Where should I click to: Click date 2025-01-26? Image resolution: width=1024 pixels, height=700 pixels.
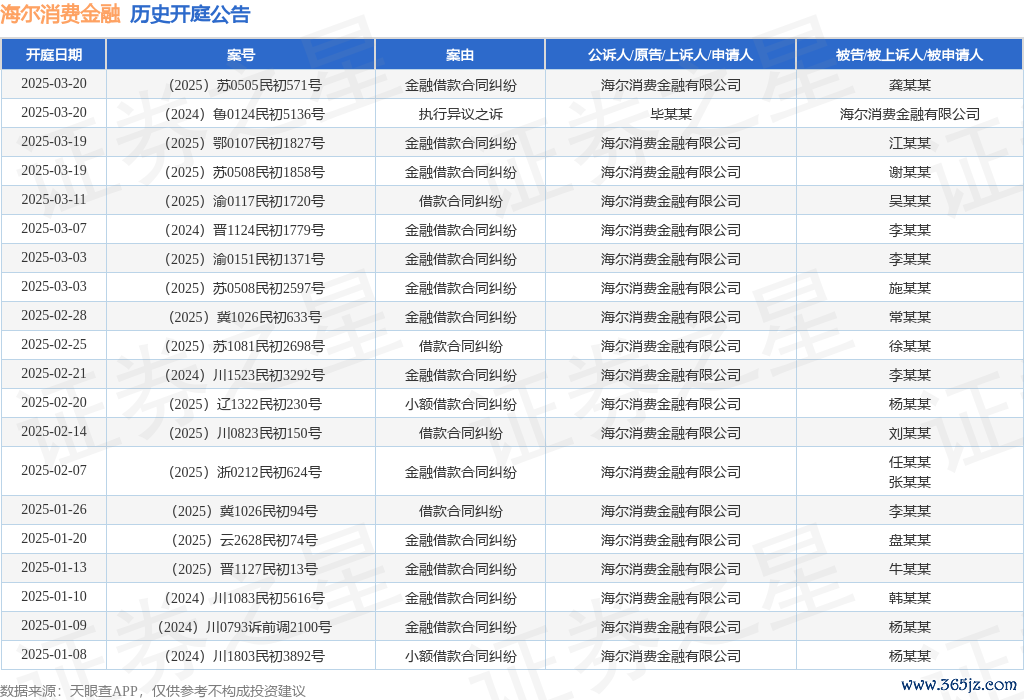(54, 509)
